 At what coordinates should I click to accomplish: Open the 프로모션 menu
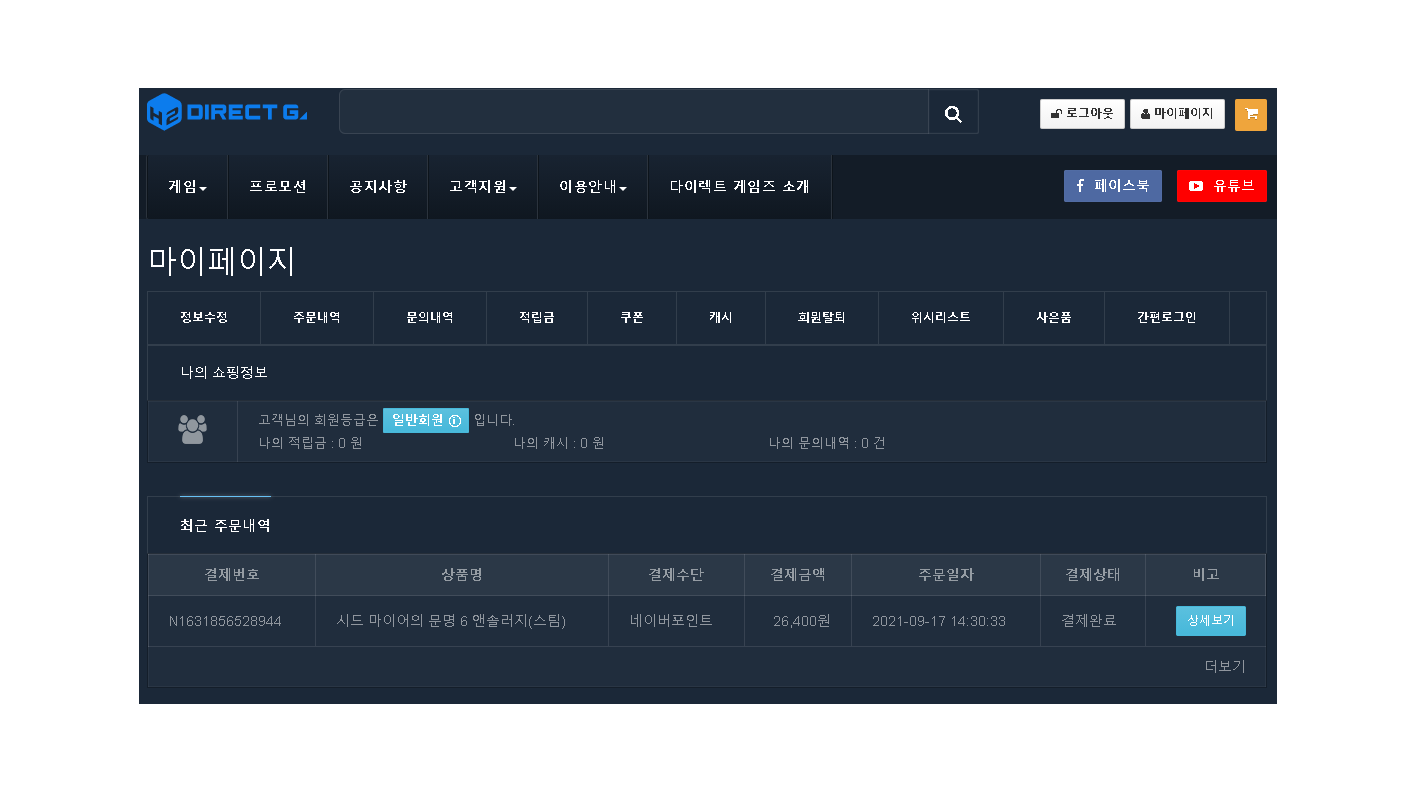point(277,187)
